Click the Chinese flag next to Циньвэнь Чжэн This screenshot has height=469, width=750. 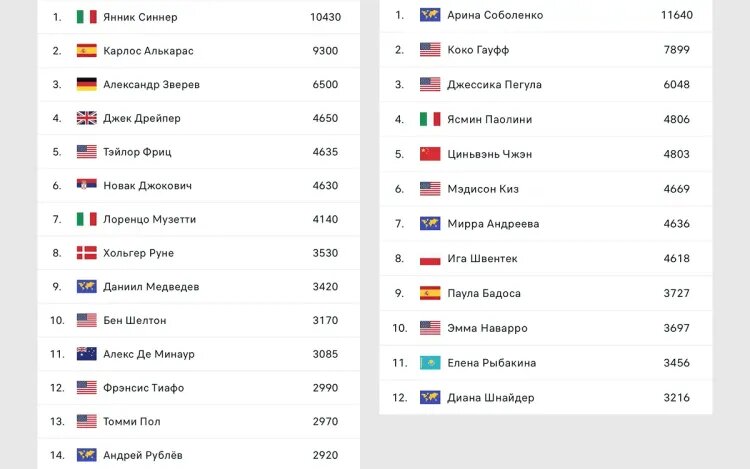(x=430, y=154)
